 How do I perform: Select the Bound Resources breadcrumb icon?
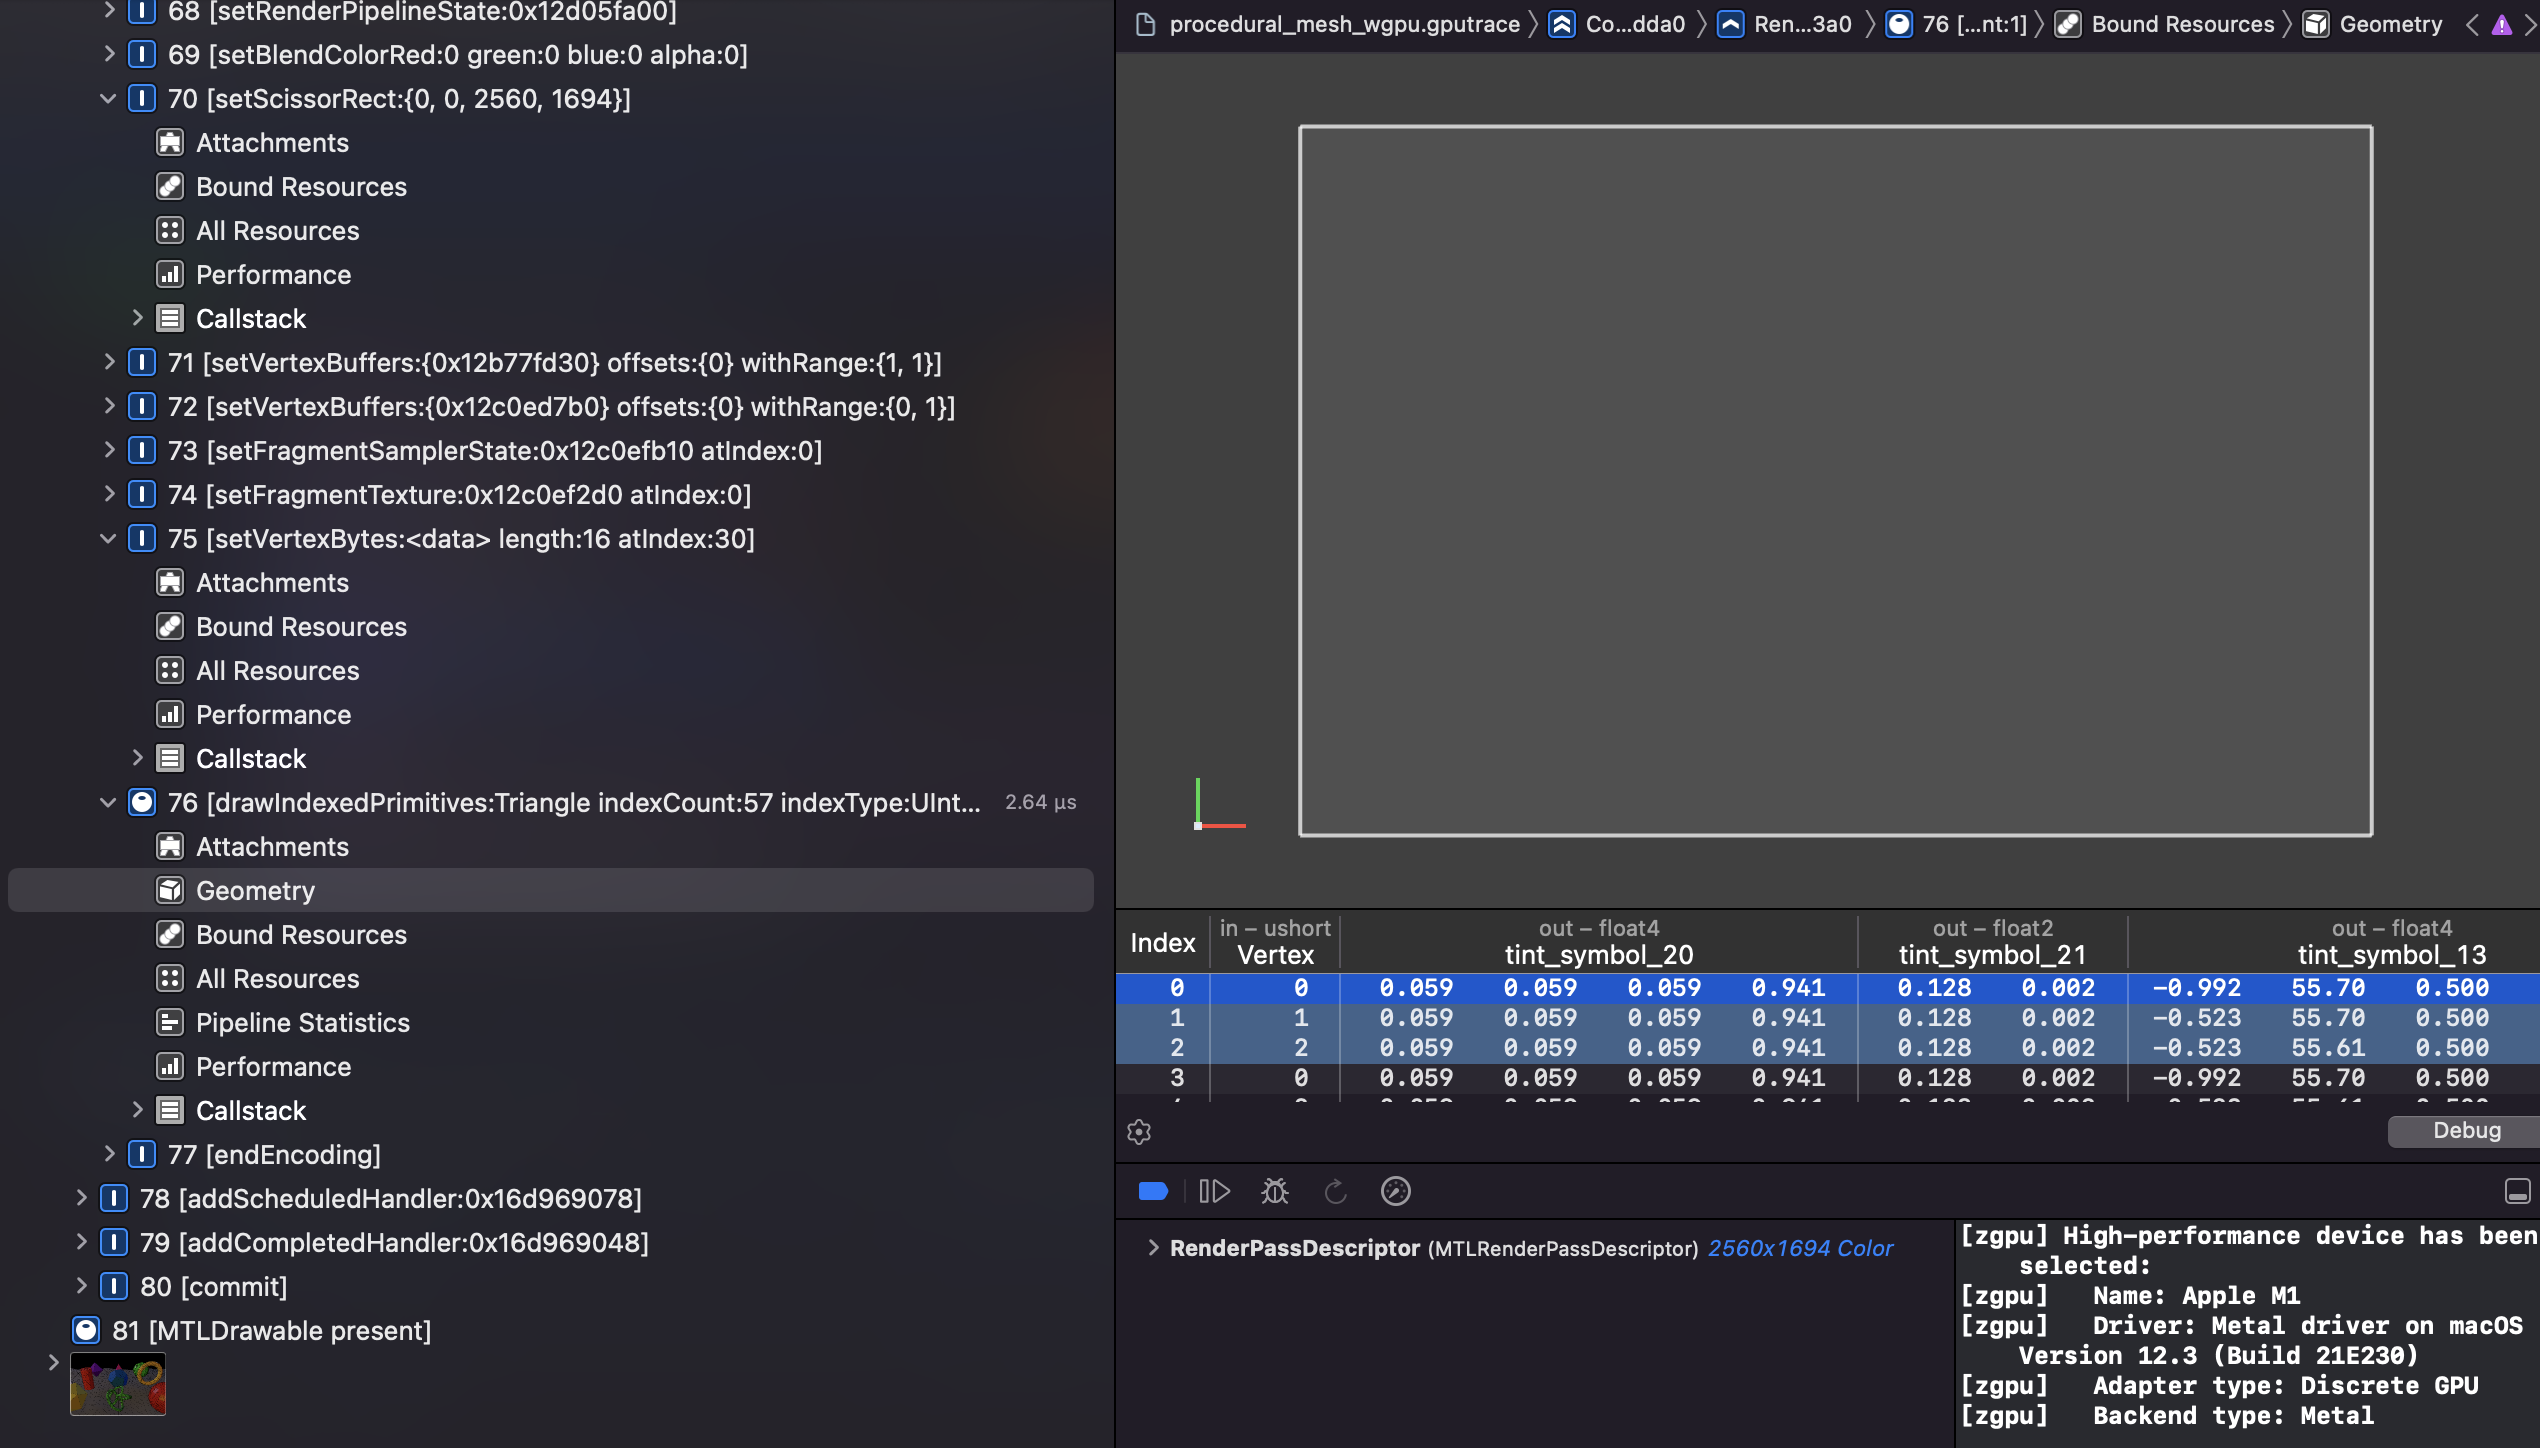click(2068, 24)
